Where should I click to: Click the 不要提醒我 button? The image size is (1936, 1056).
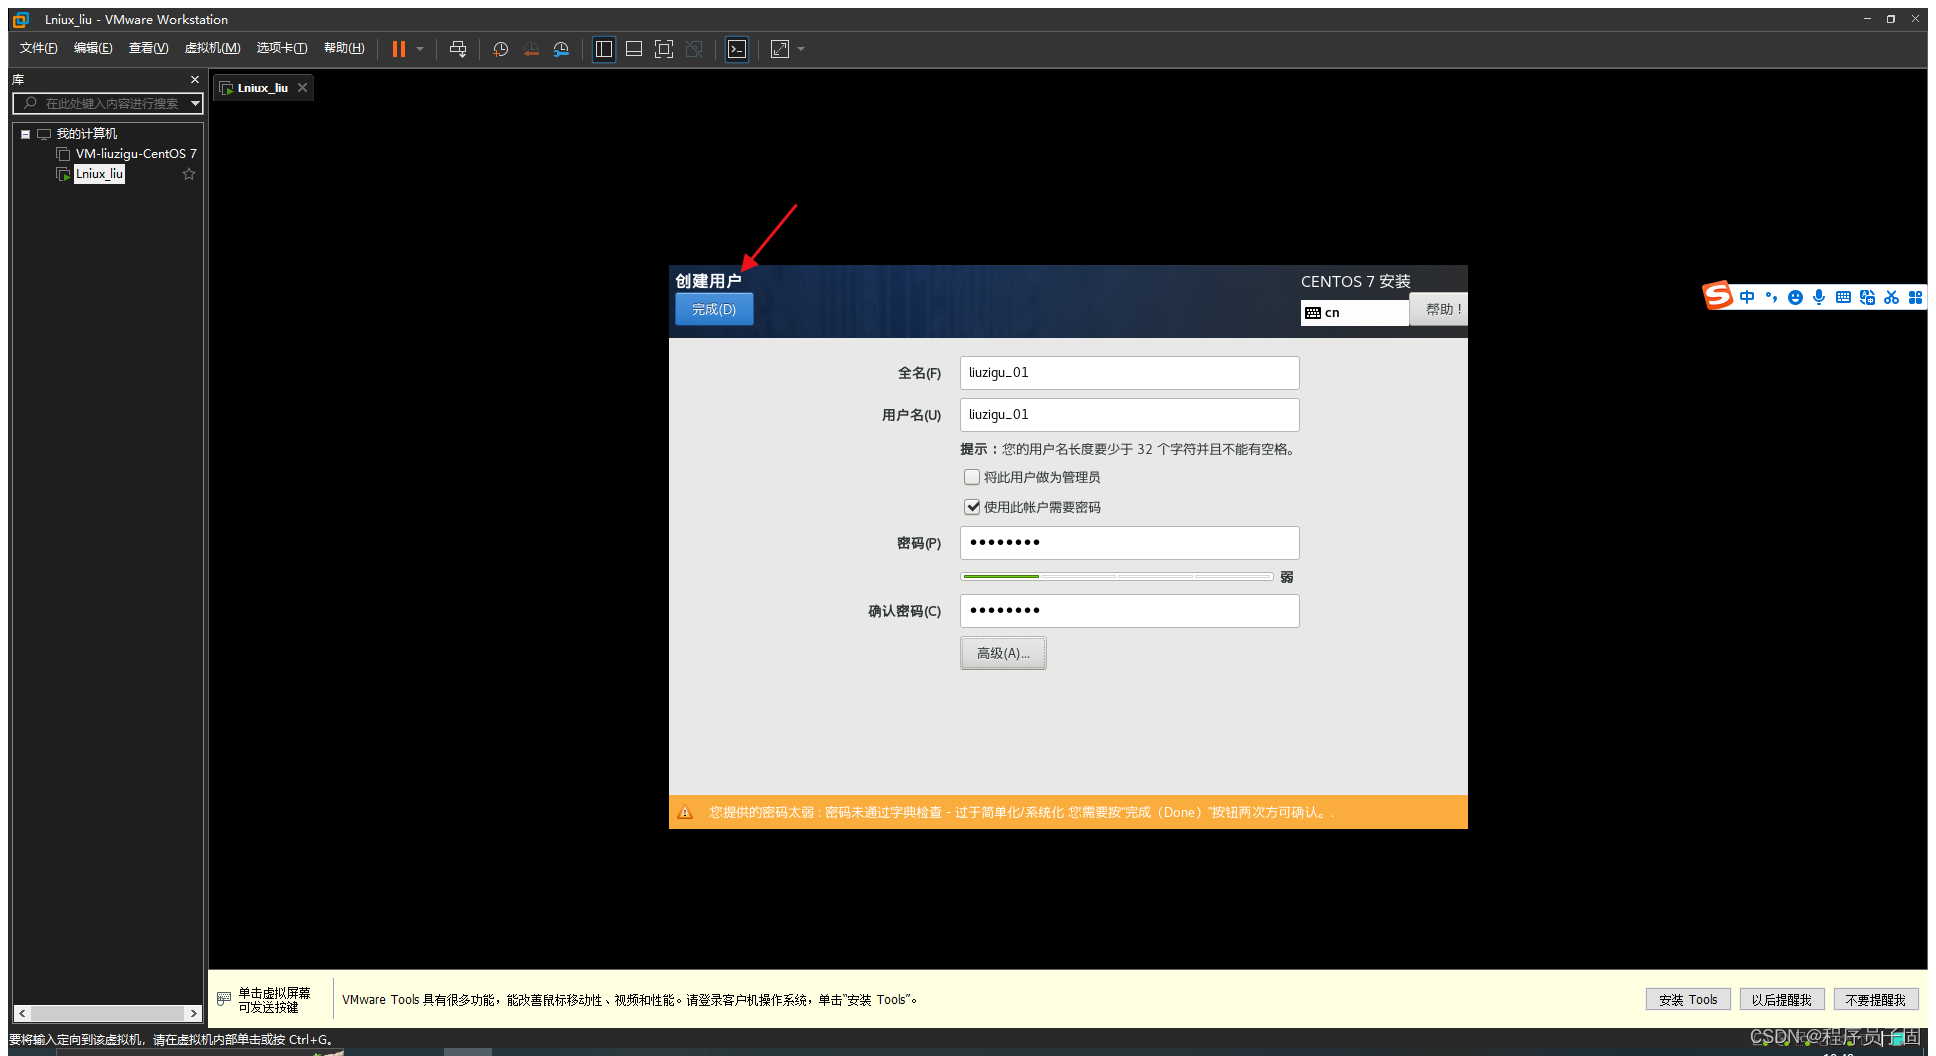[x=1876, y=999]
